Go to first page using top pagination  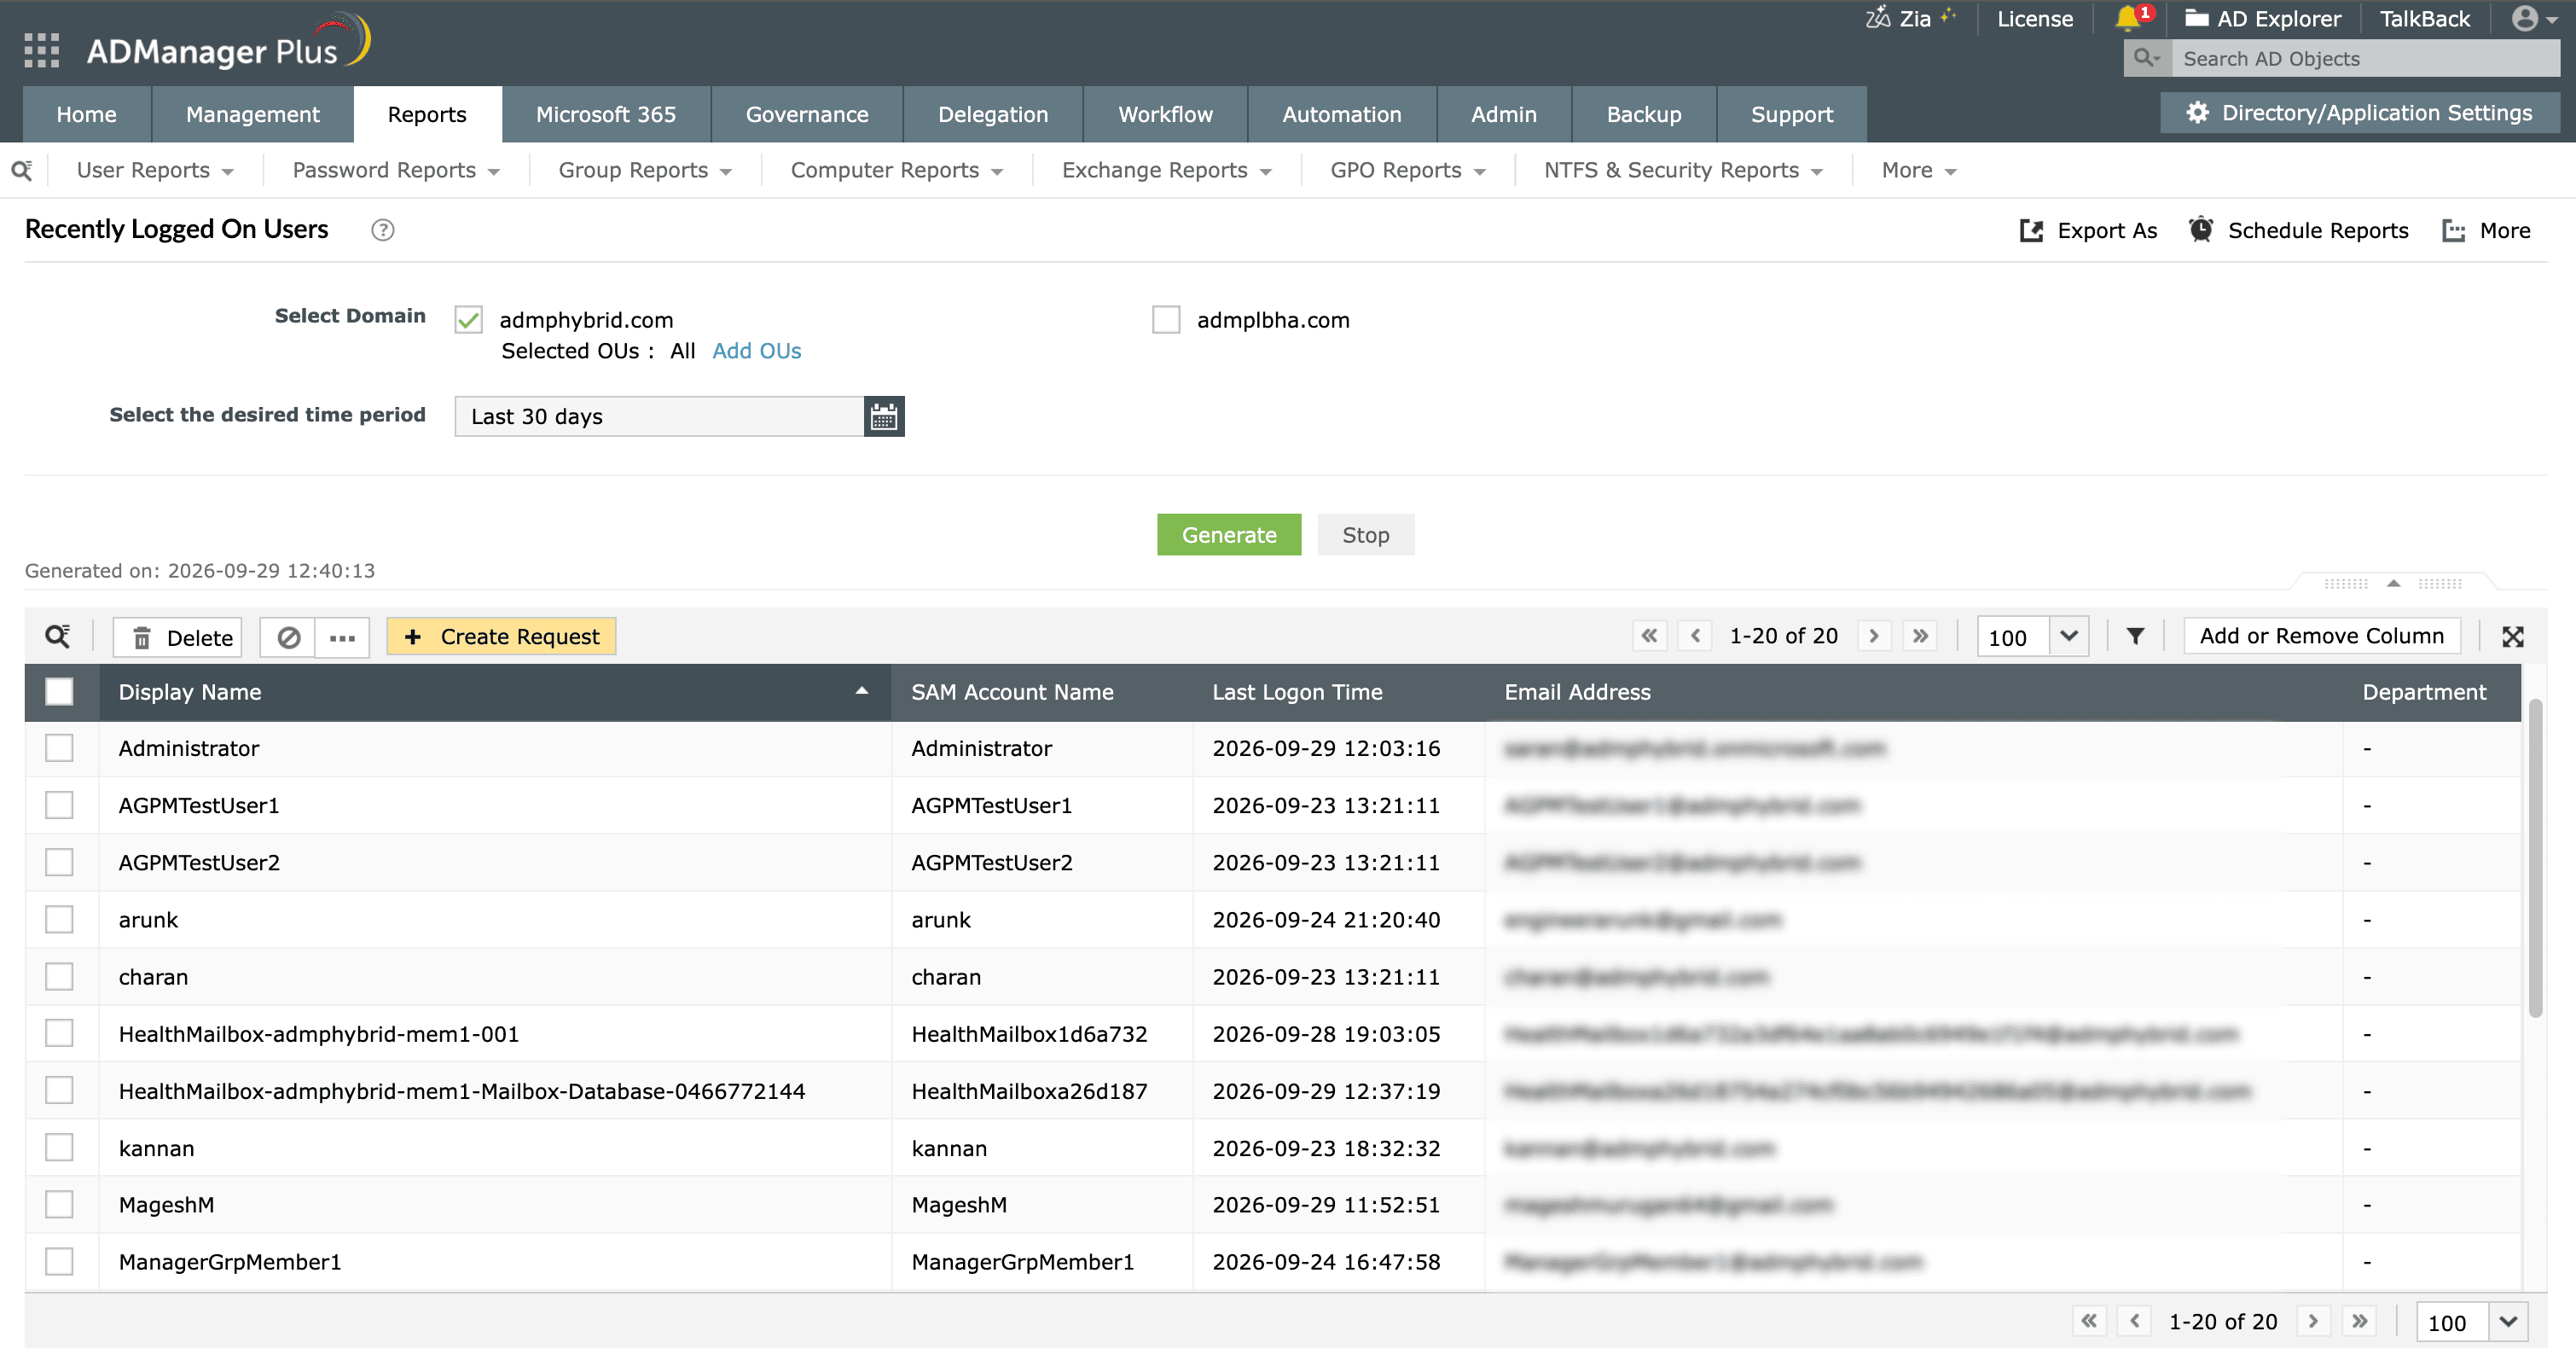1649,636
